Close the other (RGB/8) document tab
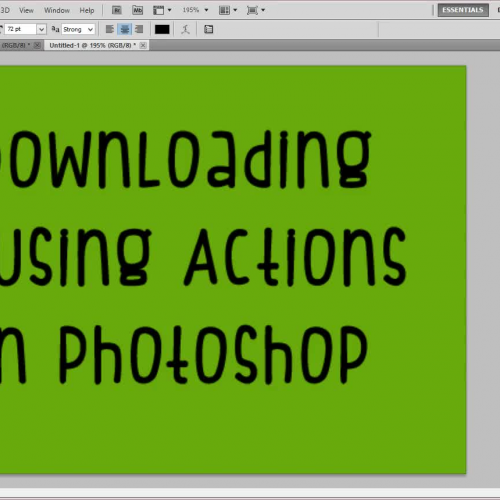Viewport: 500px width, 500px height. point(37,45)
